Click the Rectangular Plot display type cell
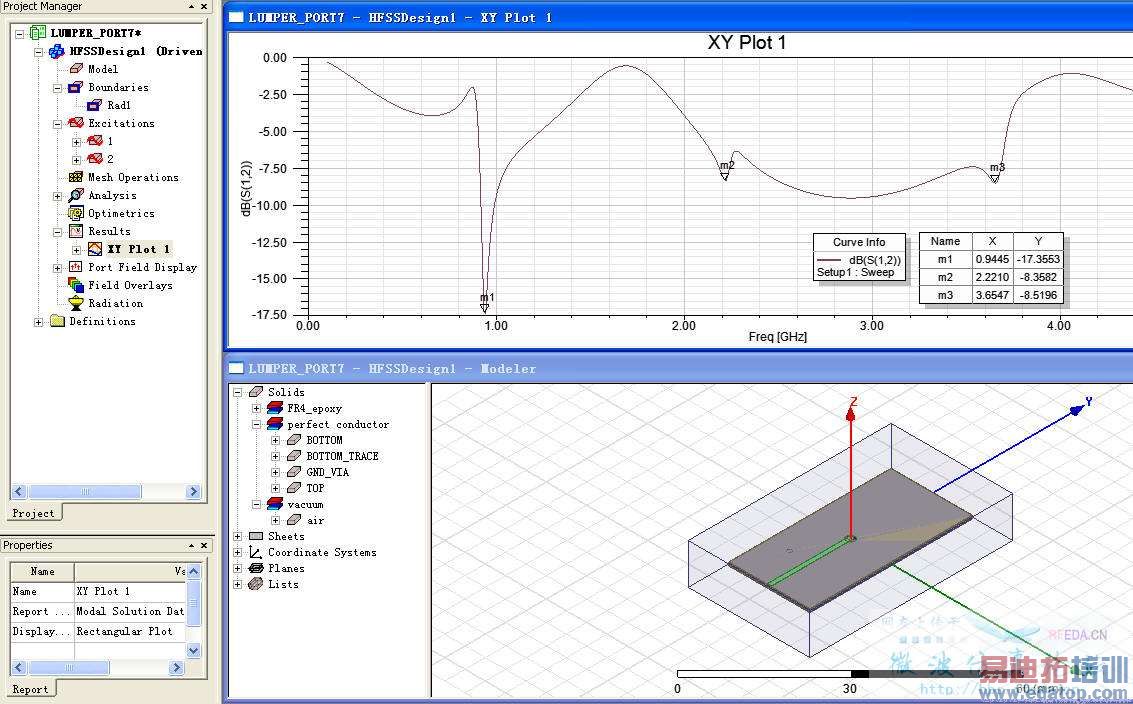Image resolution: width=1133 pixels, height=704 pixels. coord(125,631)
